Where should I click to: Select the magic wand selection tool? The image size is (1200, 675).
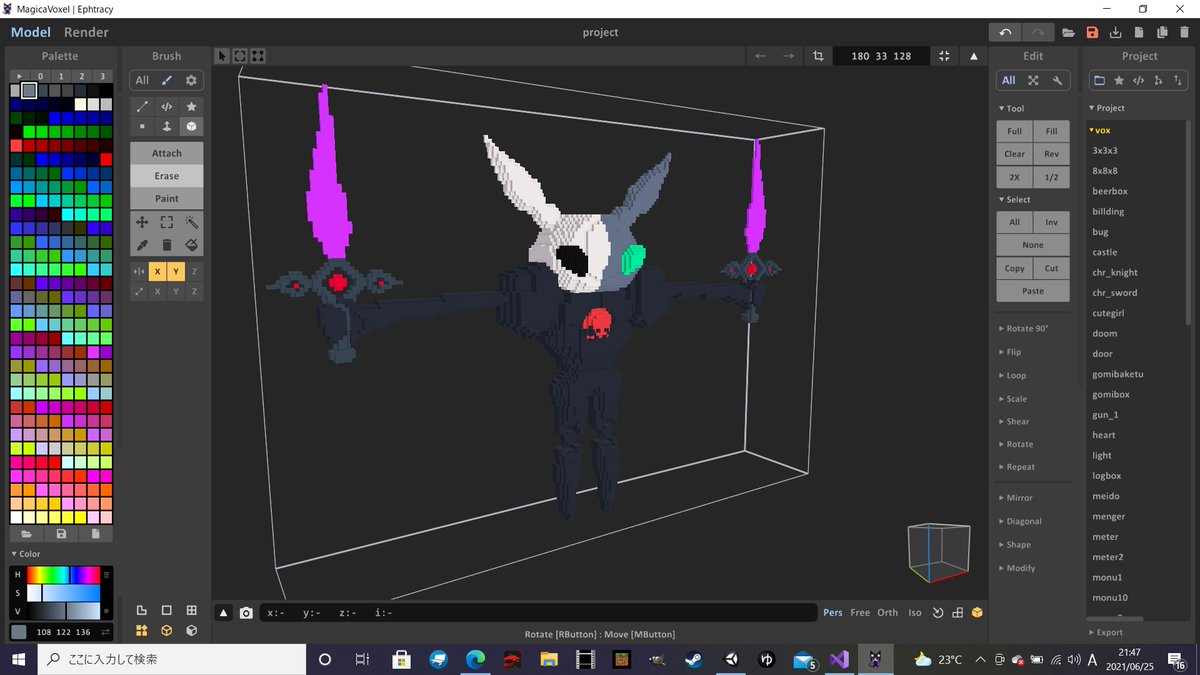[x=191, y=223]
